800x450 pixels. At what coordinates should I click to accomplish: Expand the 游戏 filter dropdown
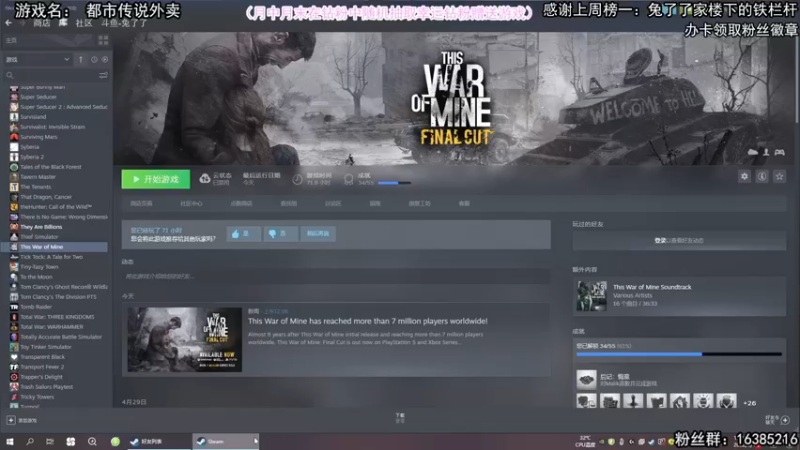coord(37,60)
